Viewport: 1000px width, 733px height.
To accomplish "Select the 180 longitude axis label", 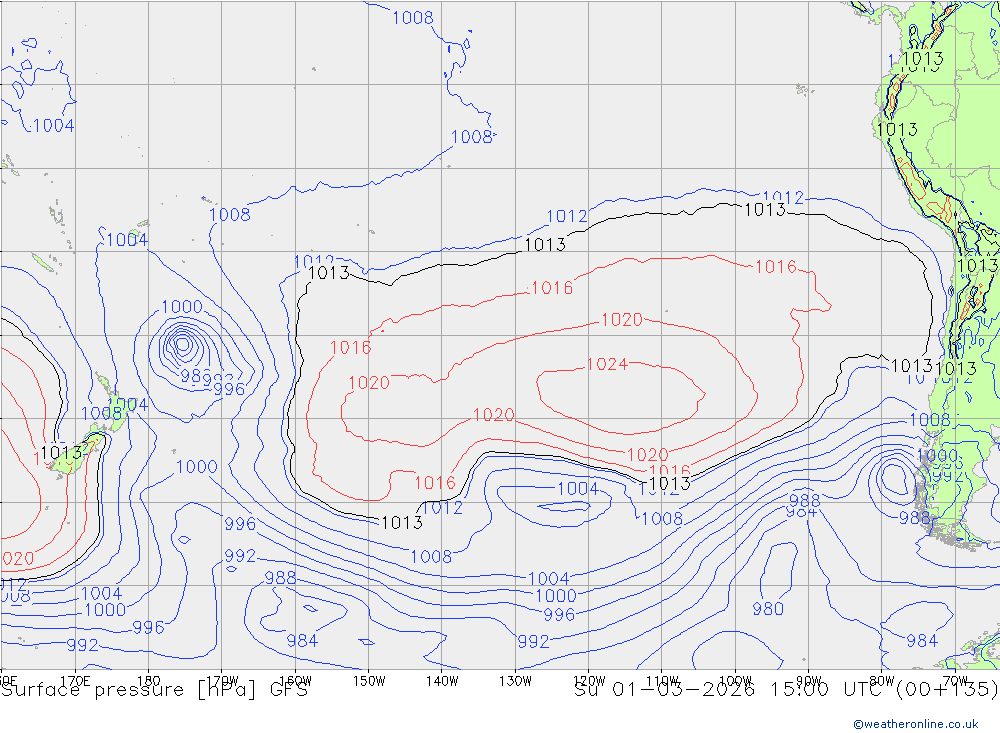I will pyautogui.click(x=149, y=681).
